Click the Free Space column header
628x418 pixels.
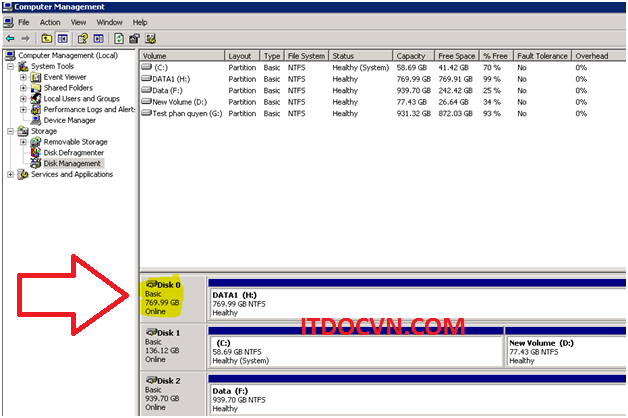tap(457, 56)
